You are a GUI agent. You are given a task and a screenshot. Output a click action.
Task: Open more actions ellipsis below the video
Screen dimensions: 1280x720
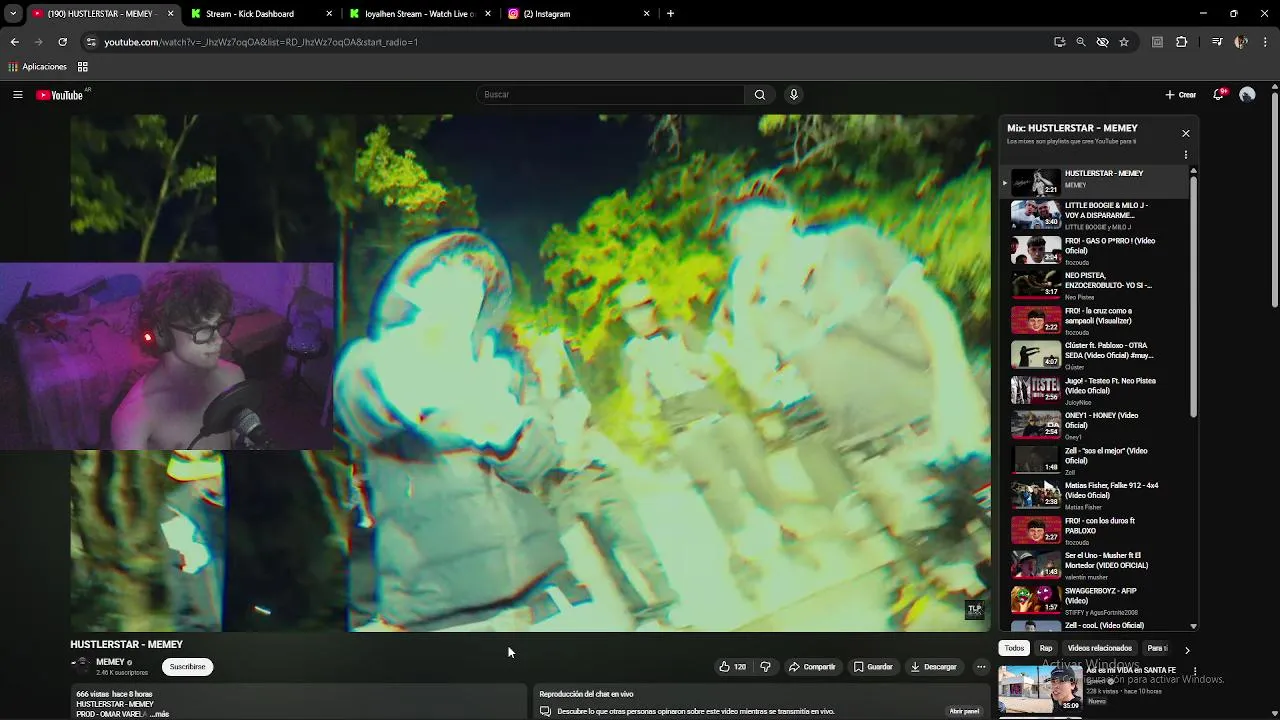[981, 667]
